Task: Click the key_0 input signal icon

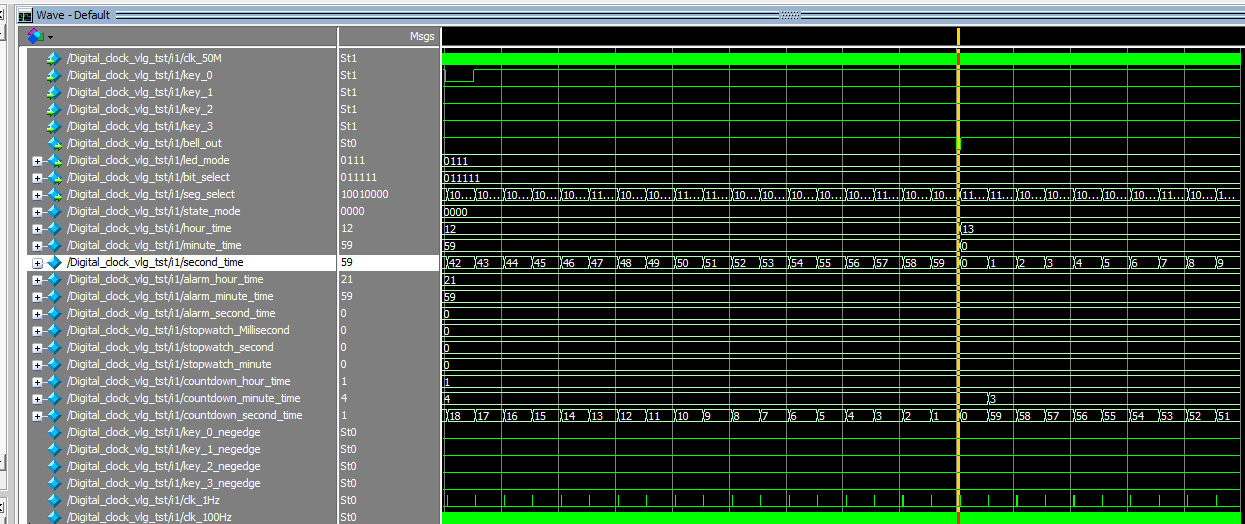Action: coord(55,75)
